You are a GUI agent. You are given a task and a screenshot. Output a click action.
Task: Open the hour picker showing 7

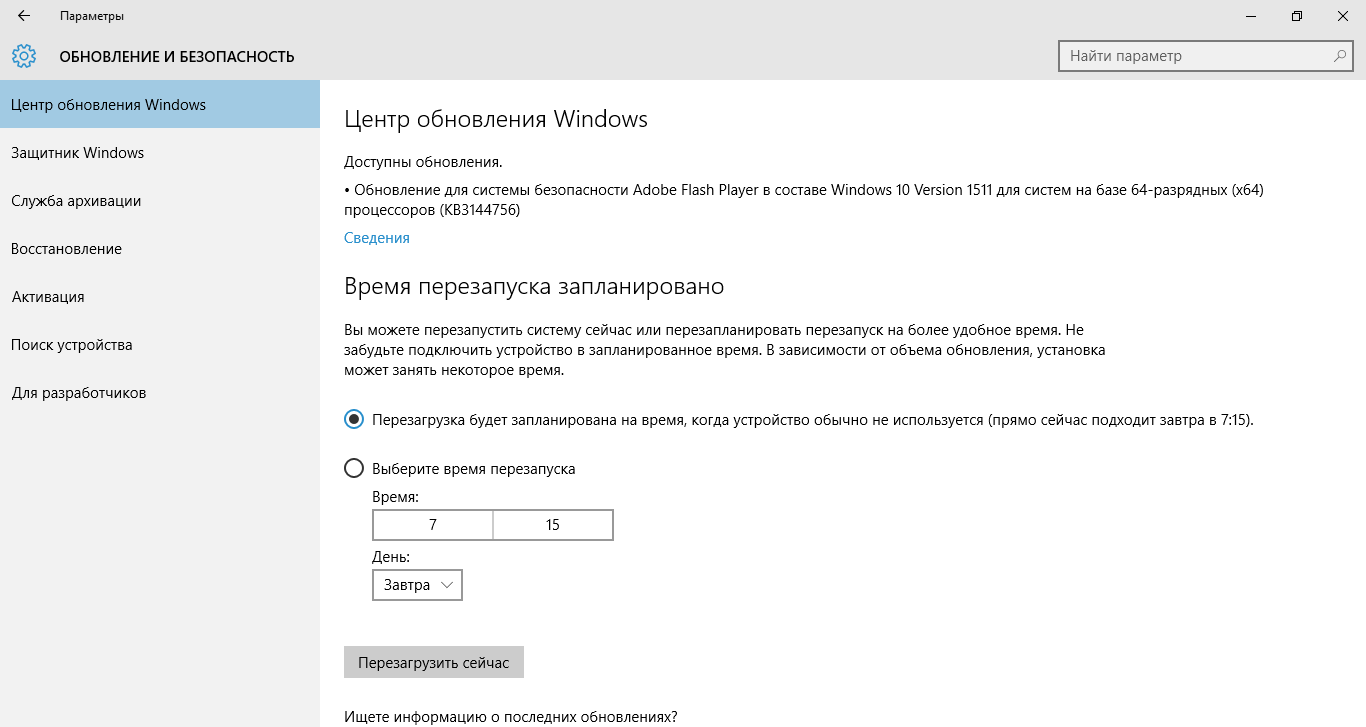[x=433, y=525]
